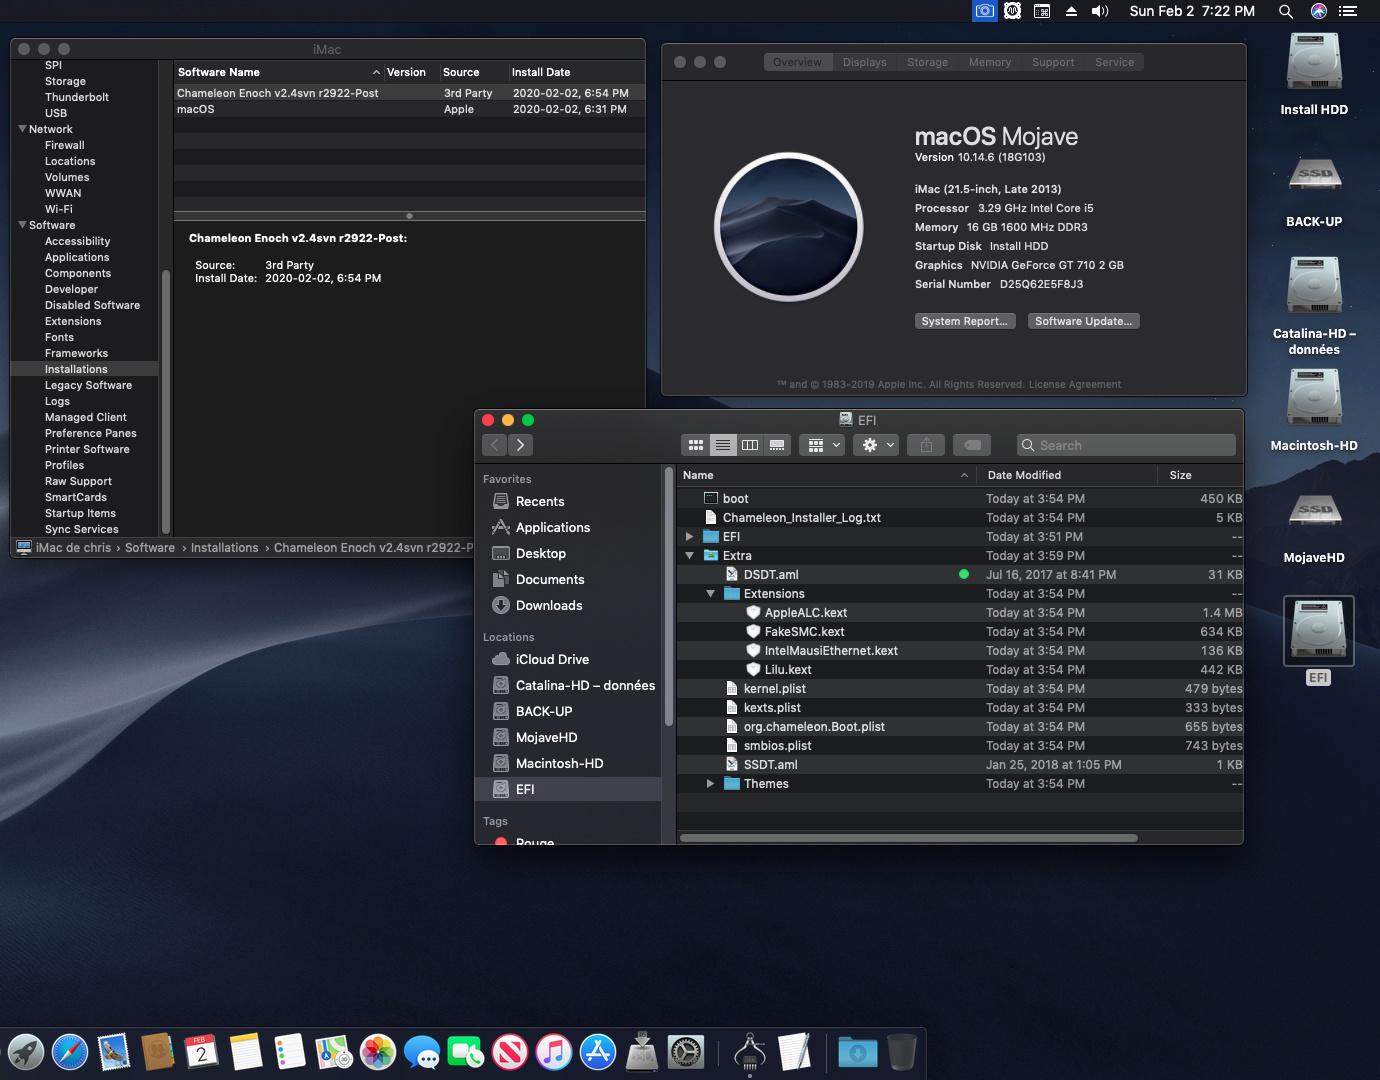This screenshot has height=1080, width=1380.
Task: Open Safari from the Dock
Action: point(70,1052)
